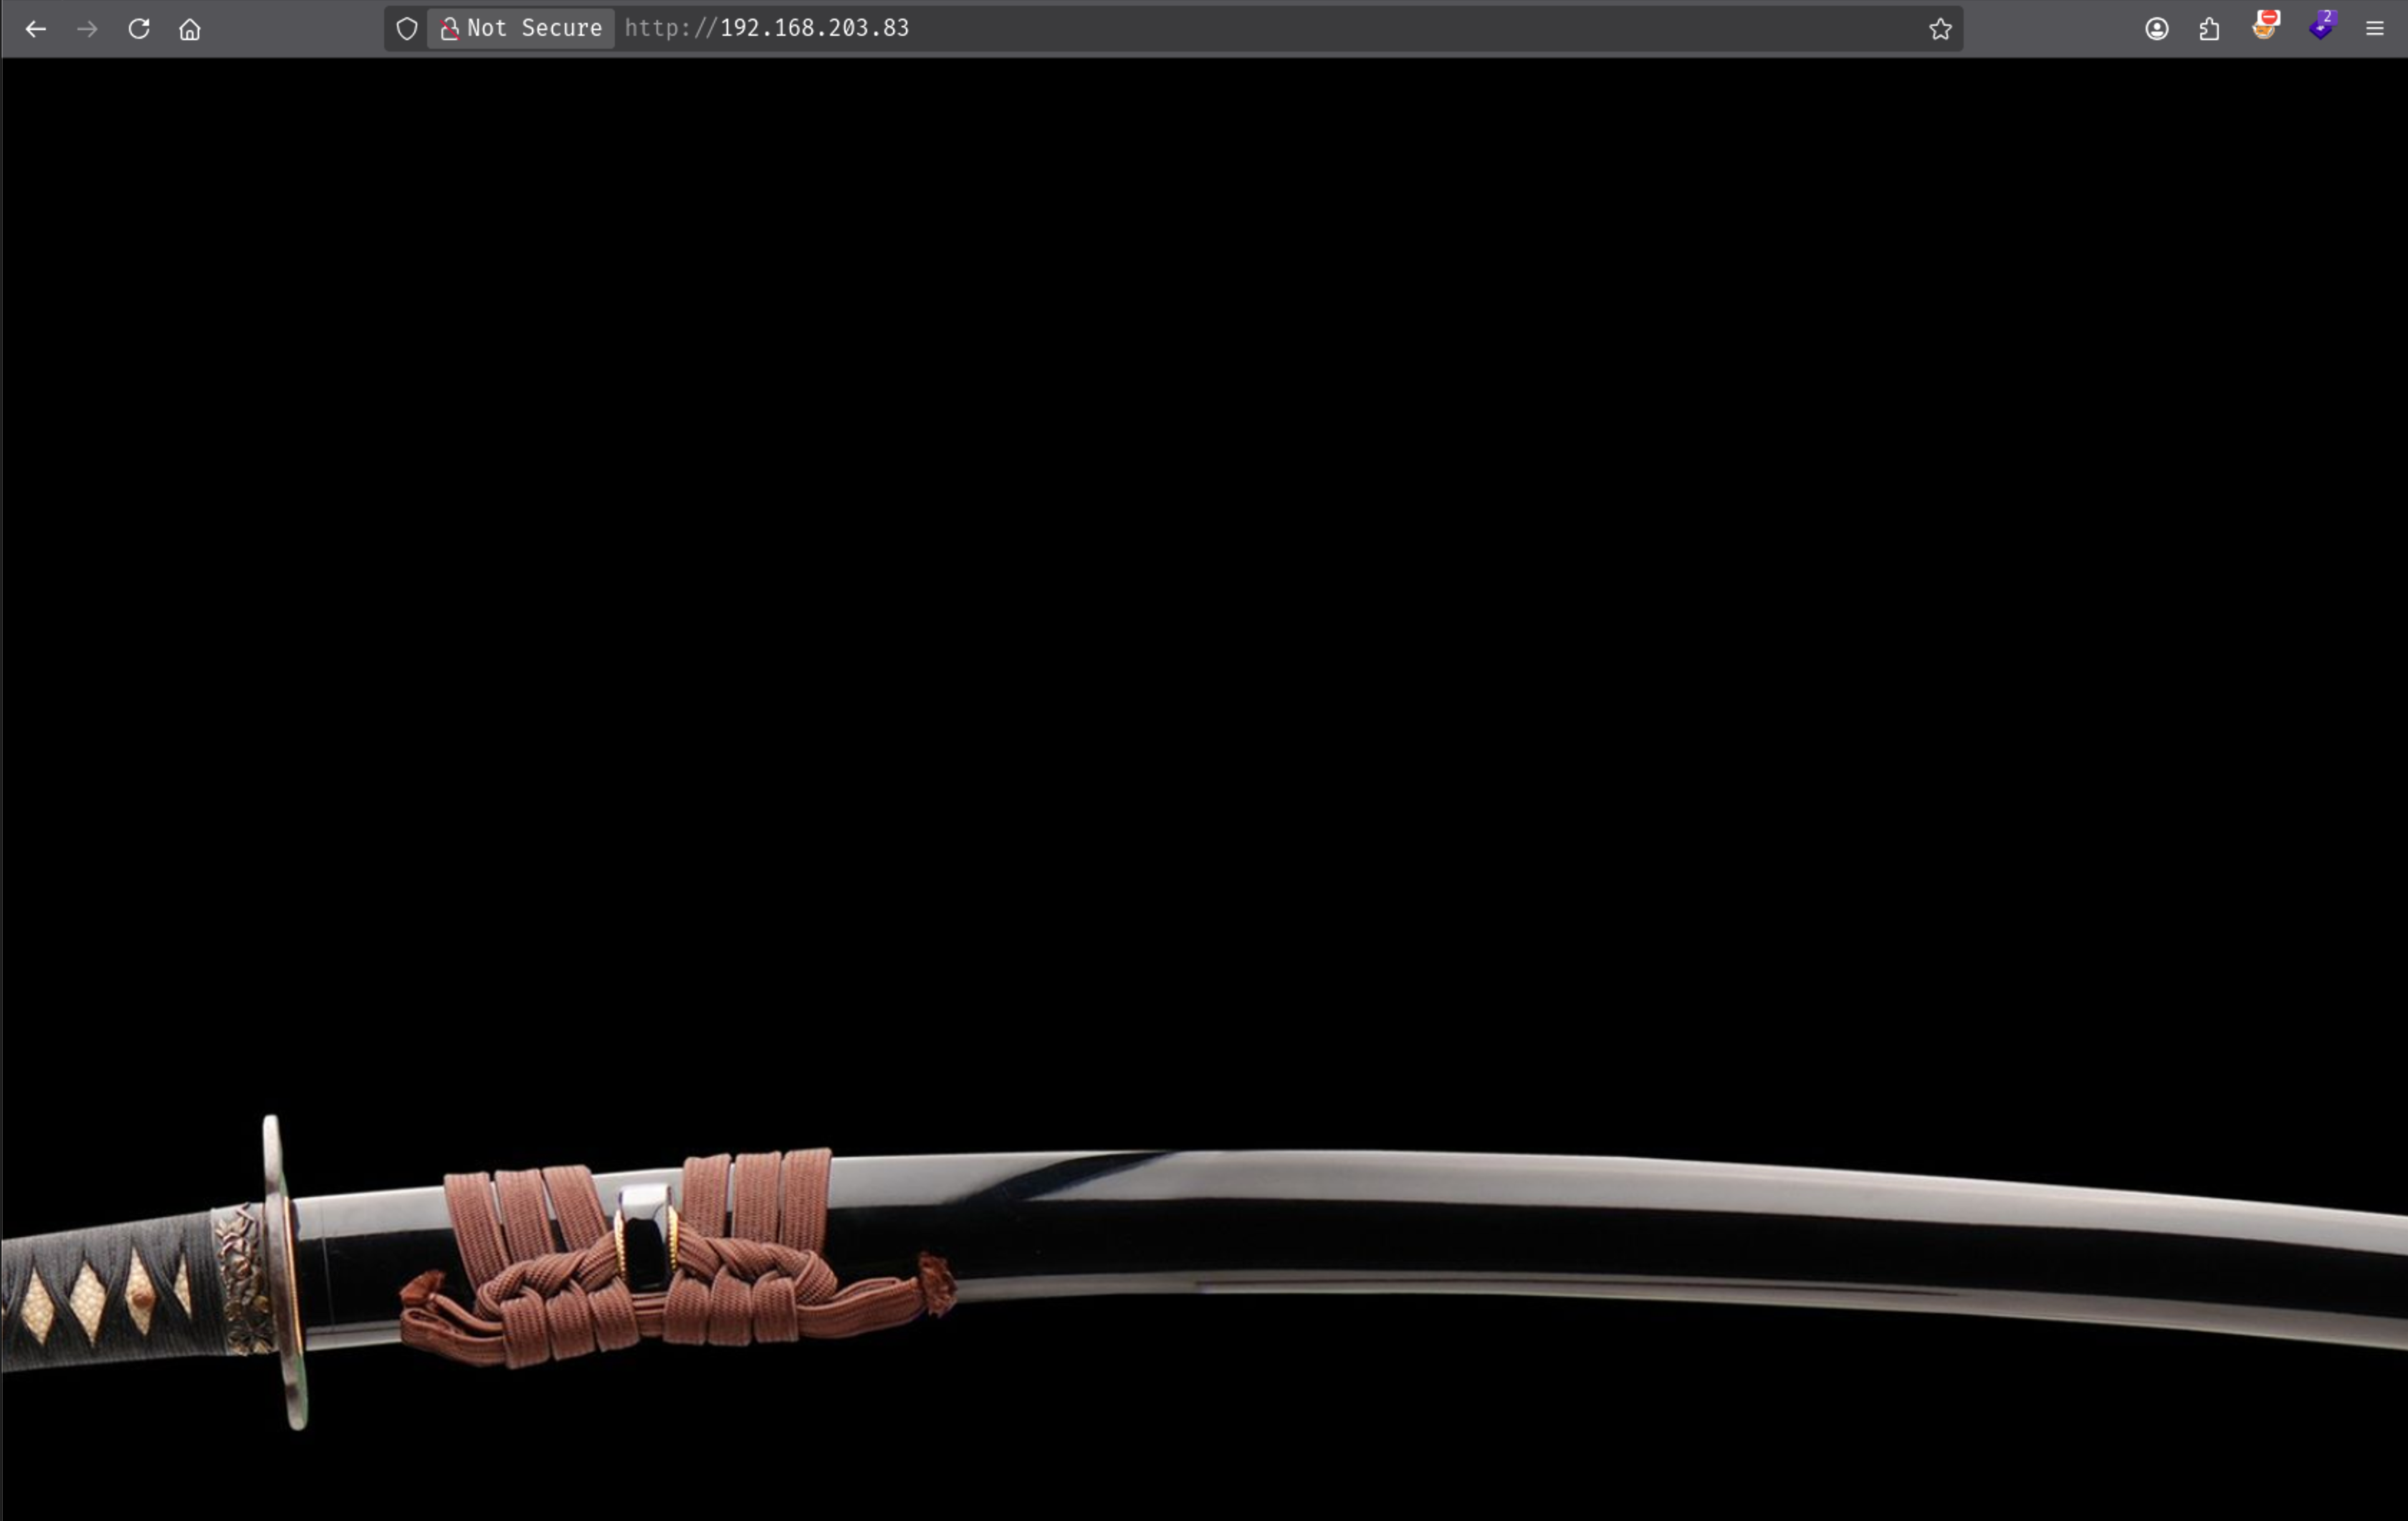Viewport: 2408px width, 1521px height.
Task: Open the tracking protection shield
Action: point(407,29)
